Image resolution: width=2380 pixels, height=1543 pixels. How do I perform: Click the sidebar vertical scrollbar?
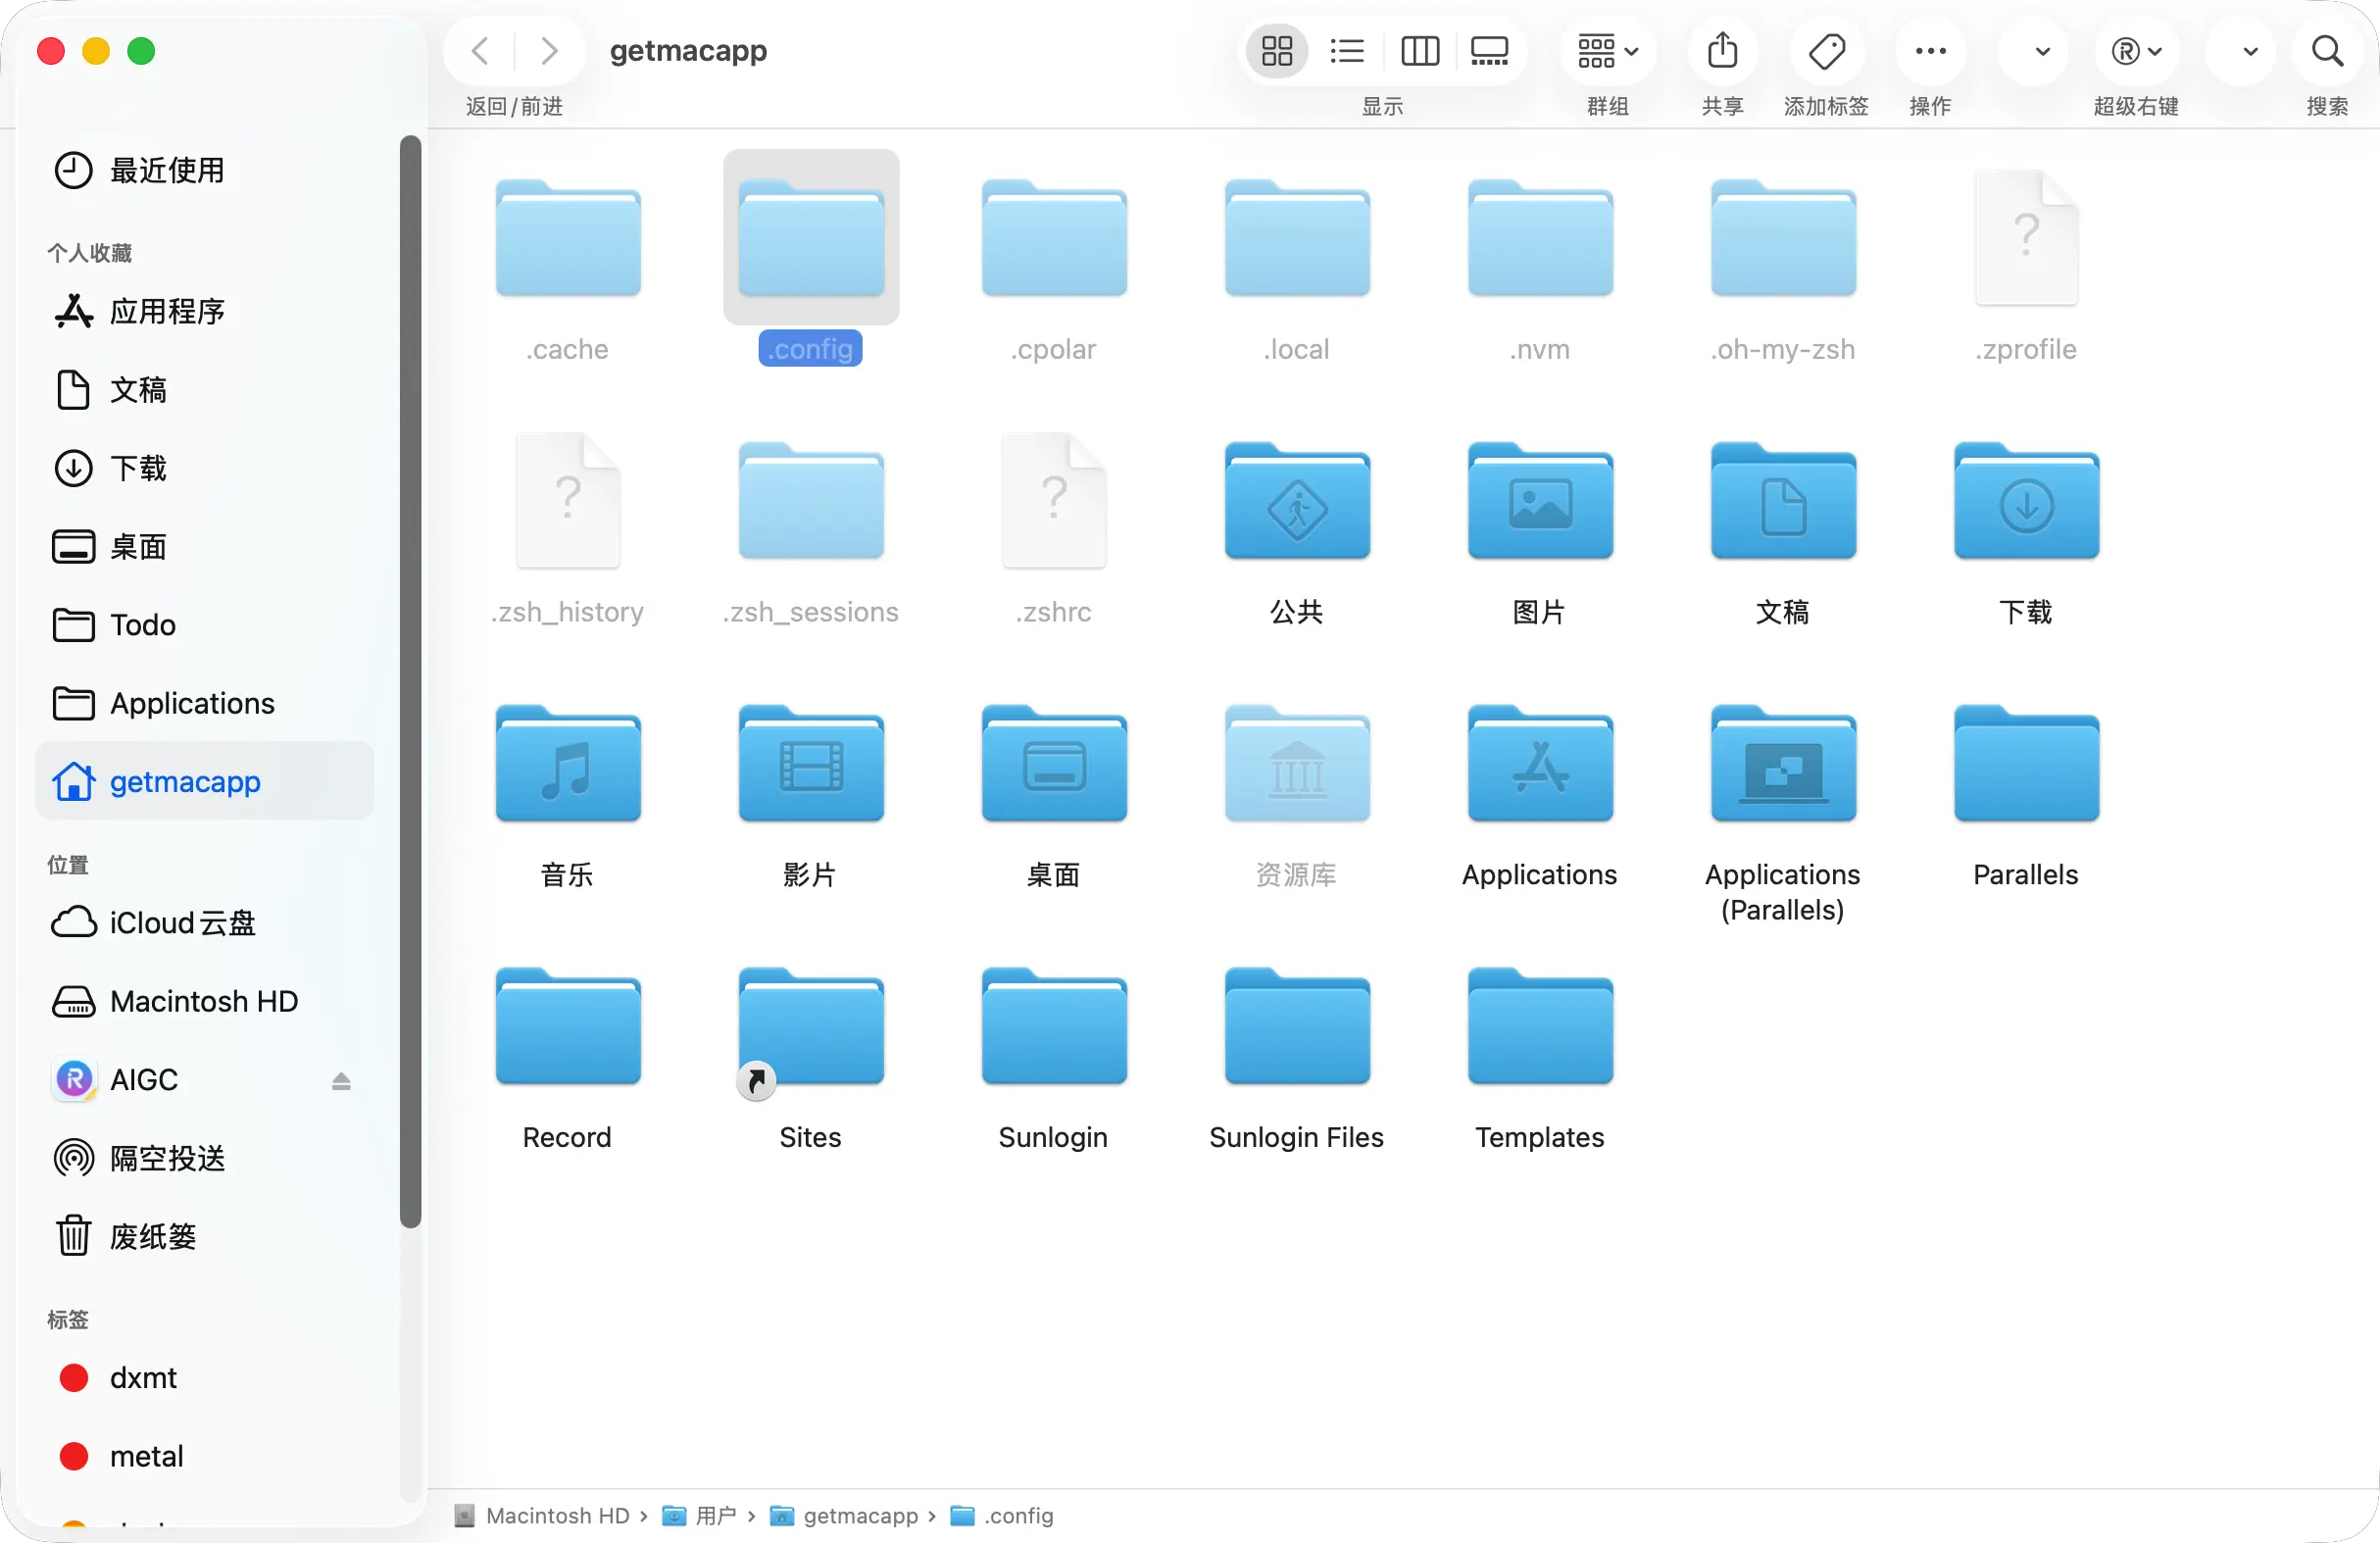pyautogui.click(x=410, y=680)
